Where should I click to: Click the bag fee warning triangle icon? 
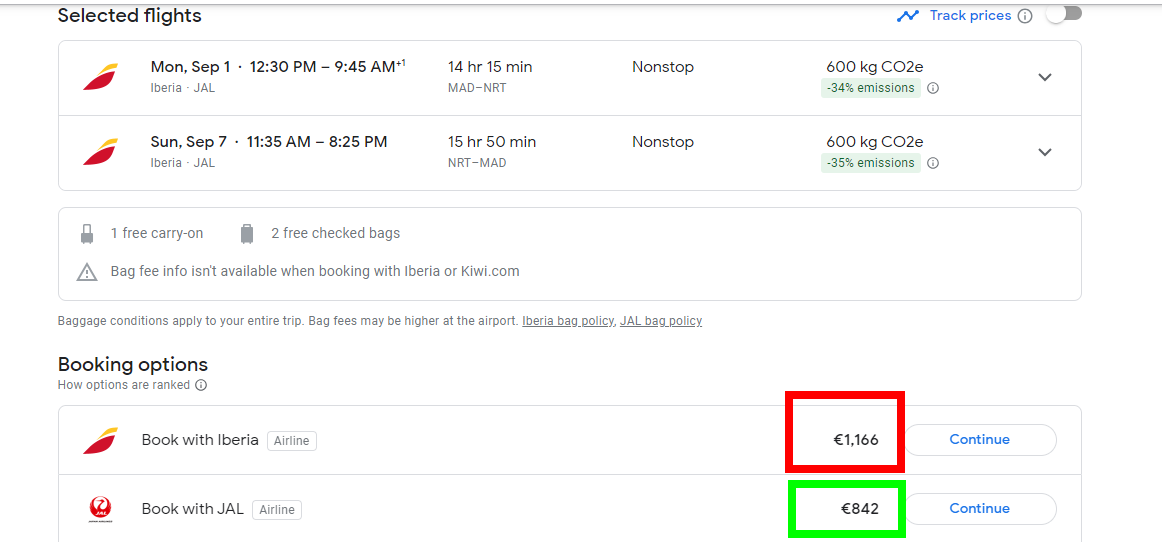[x=87, y=272]
